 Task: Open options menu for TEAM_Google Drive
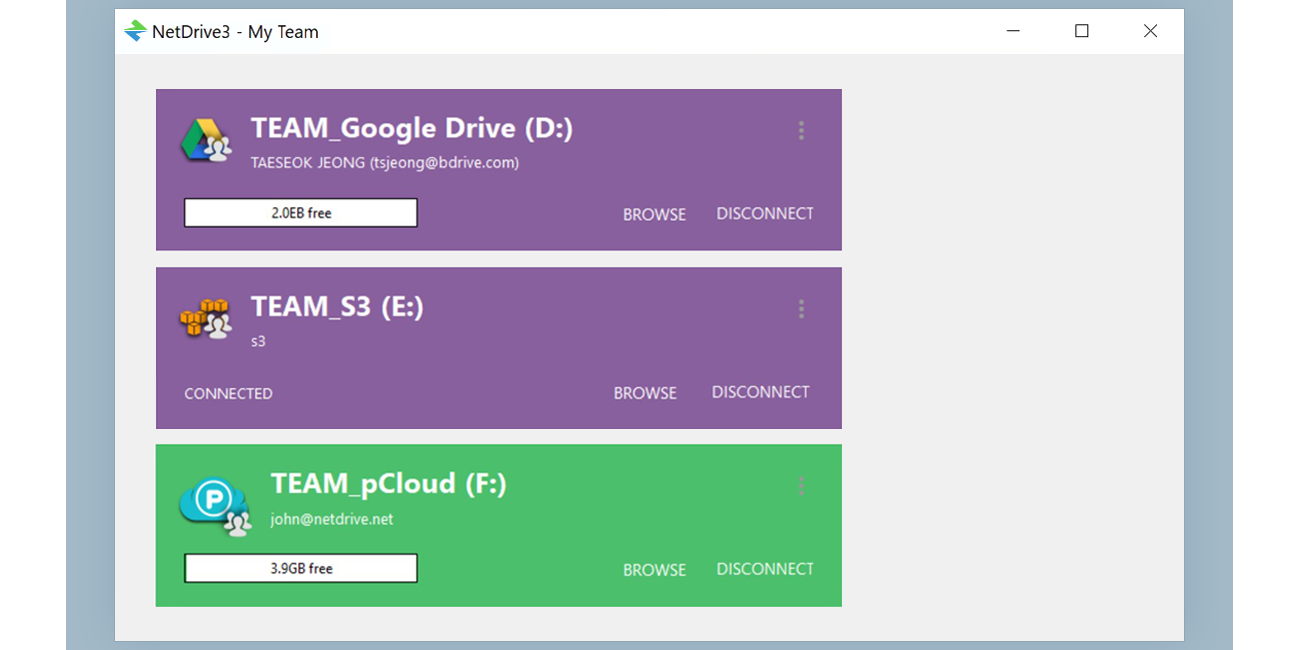tap(801, 130)
